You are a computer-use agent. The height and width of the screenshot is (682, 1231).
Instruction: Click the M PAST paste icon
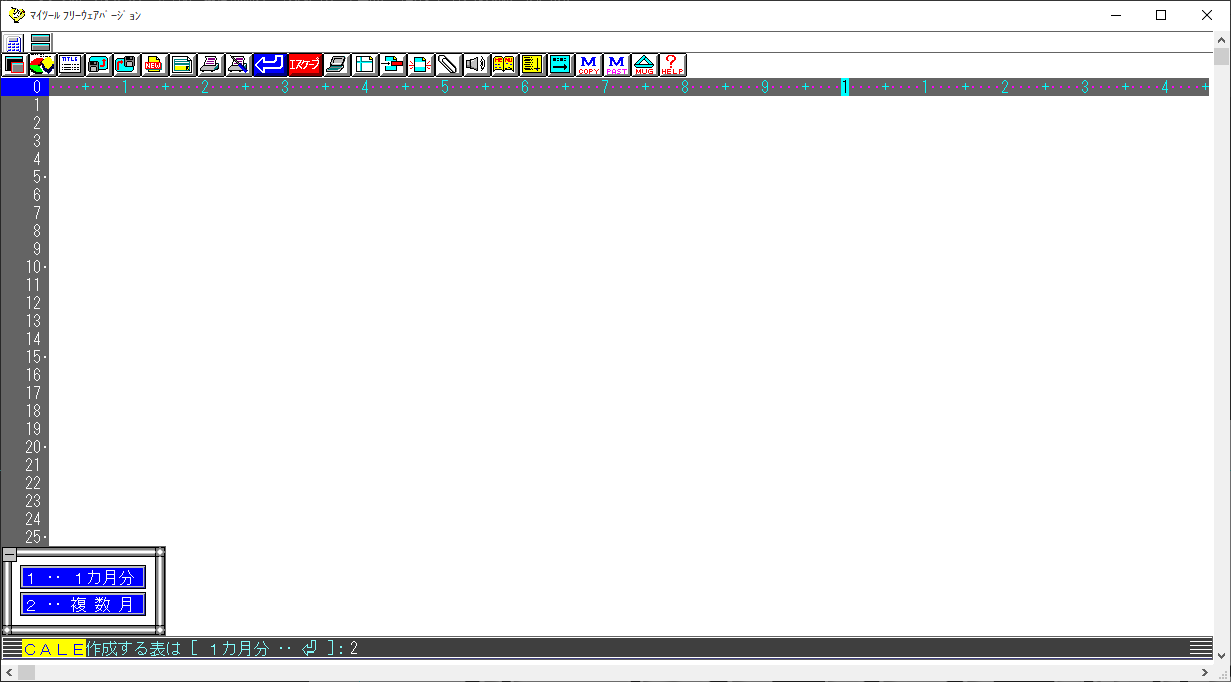pos(616,65)
